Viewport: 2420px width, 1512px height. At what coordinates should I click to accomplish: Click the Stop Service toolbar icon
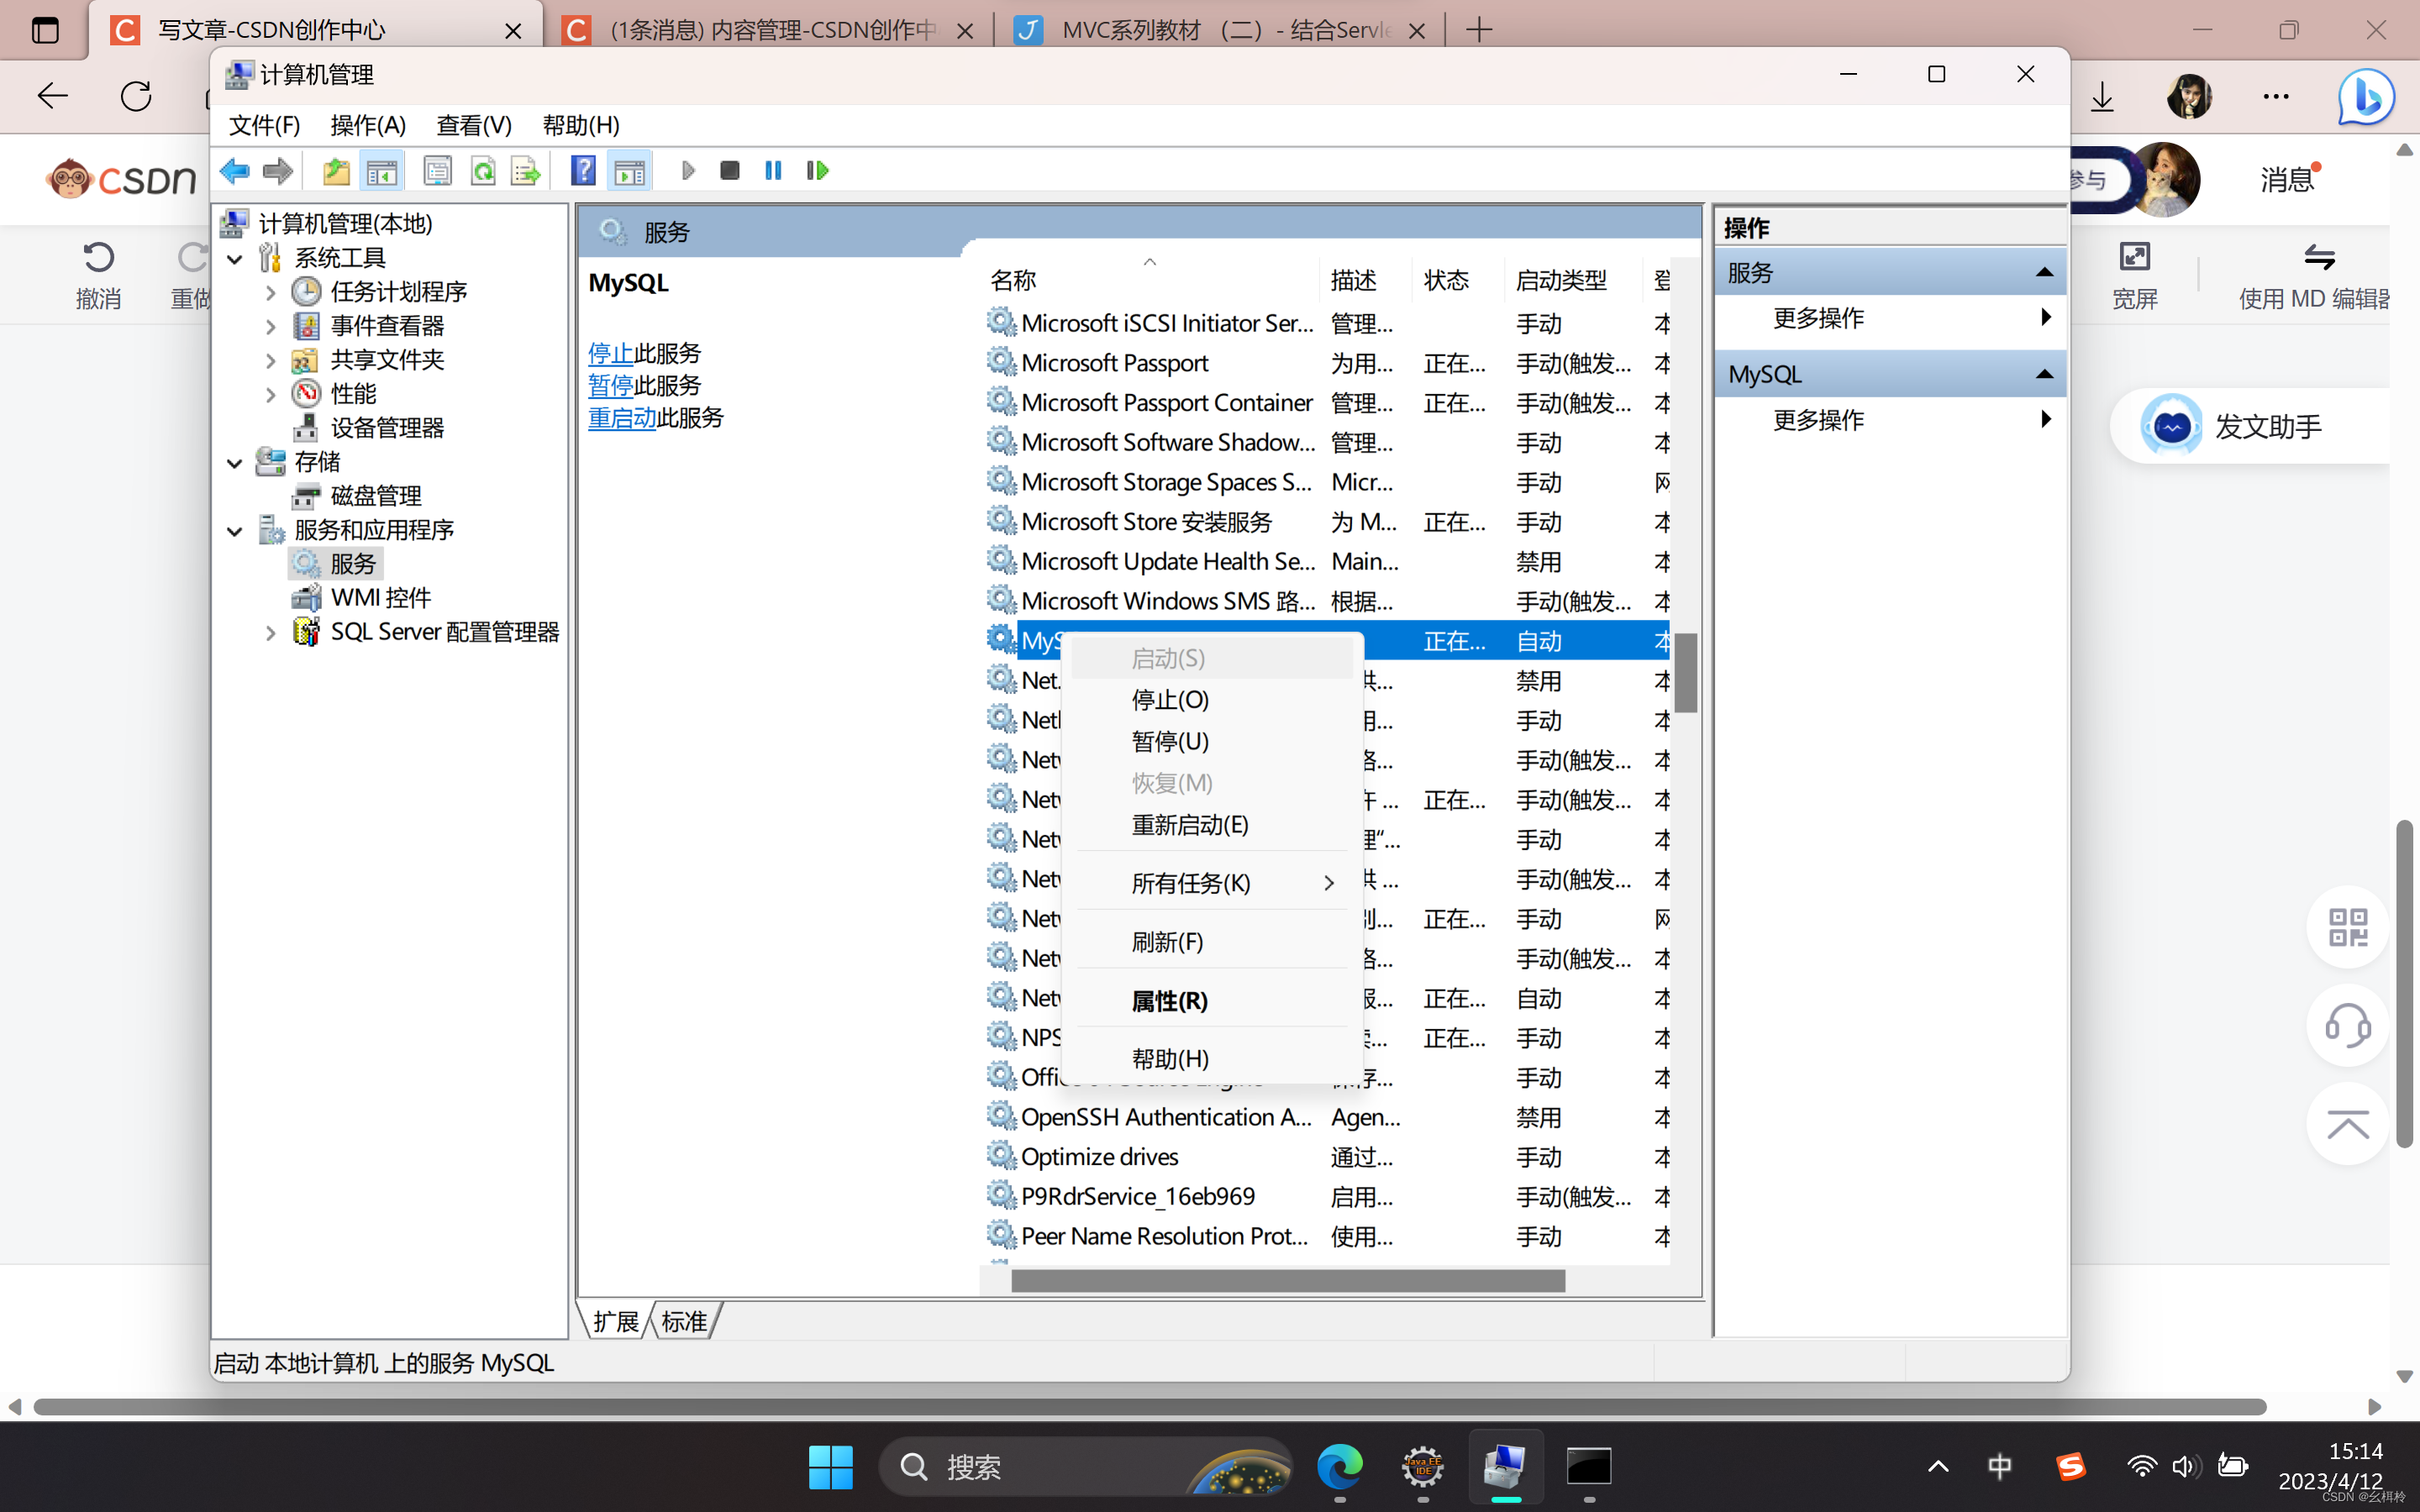tap(729, 171)
